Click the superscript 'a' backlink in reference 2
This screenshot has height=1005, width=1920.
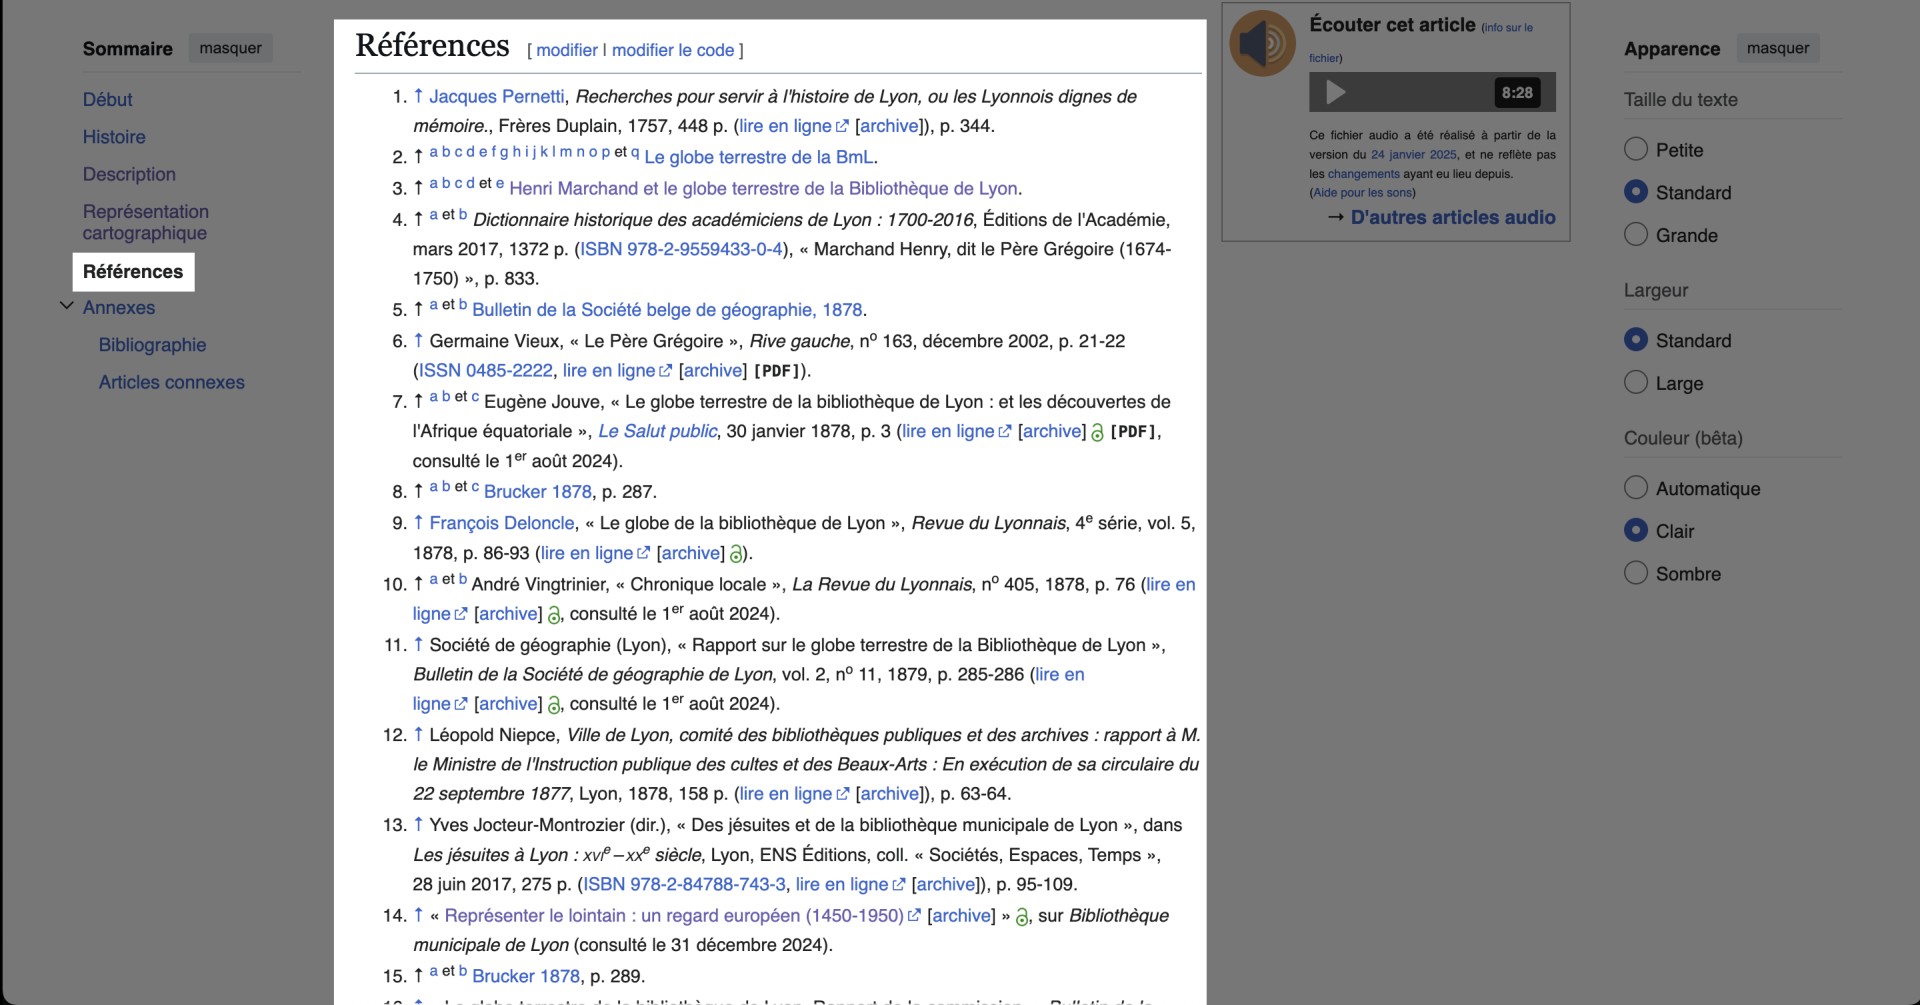(x=432, y=151)
